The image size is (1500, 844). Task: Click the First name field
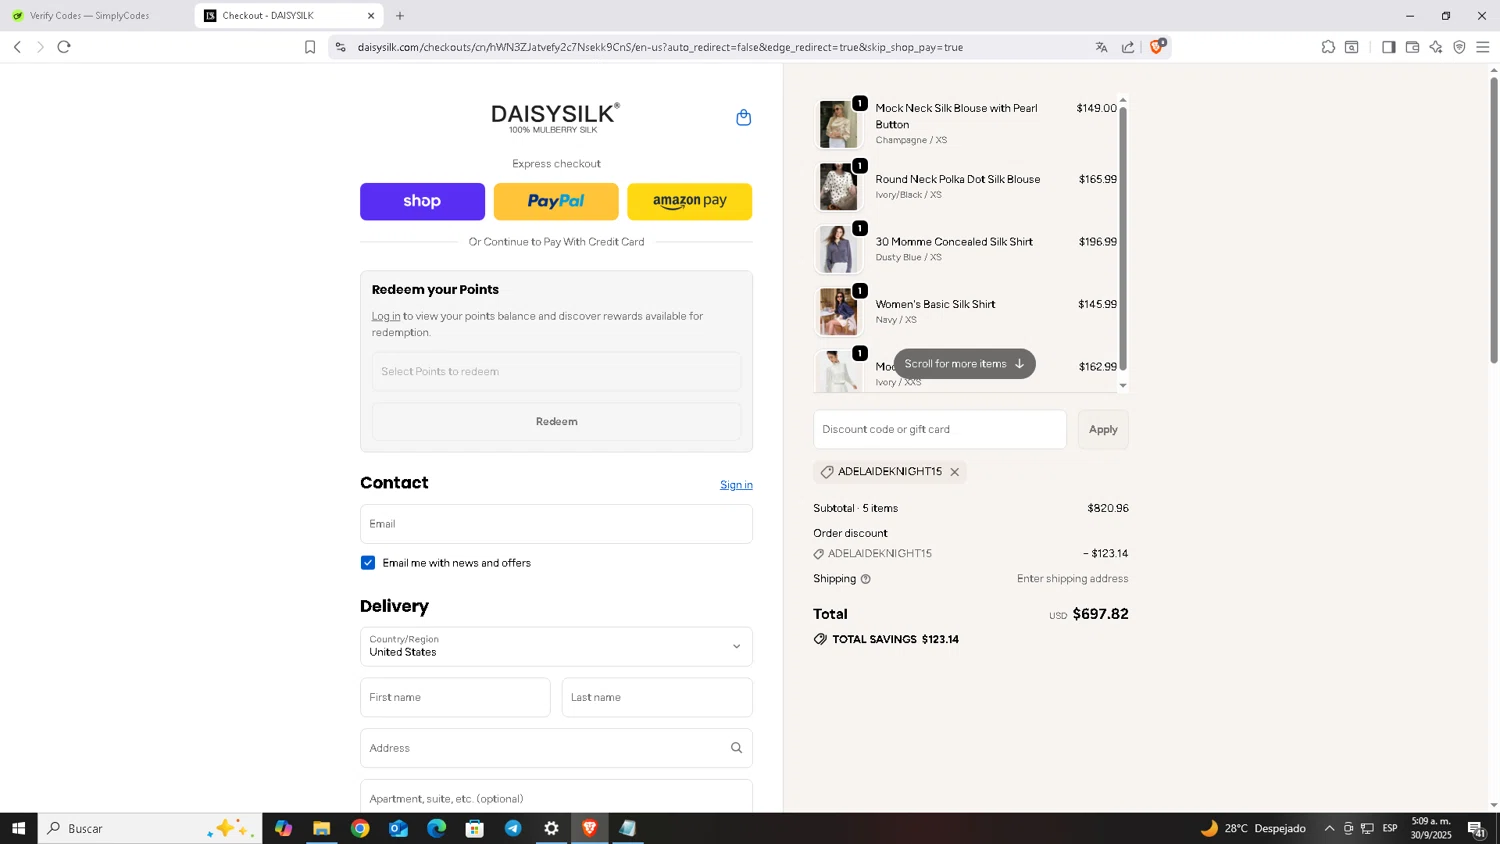[455, 698]
